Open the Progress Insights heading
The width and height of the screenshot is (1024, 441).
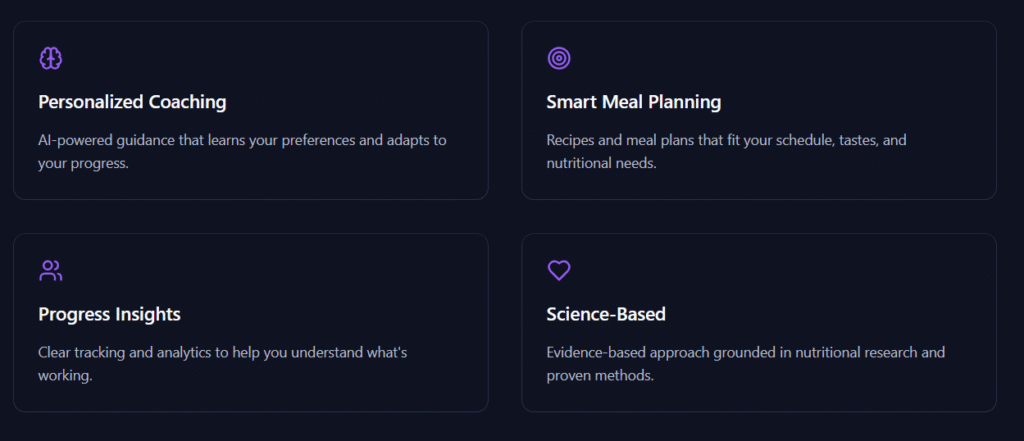pos(109,314)
